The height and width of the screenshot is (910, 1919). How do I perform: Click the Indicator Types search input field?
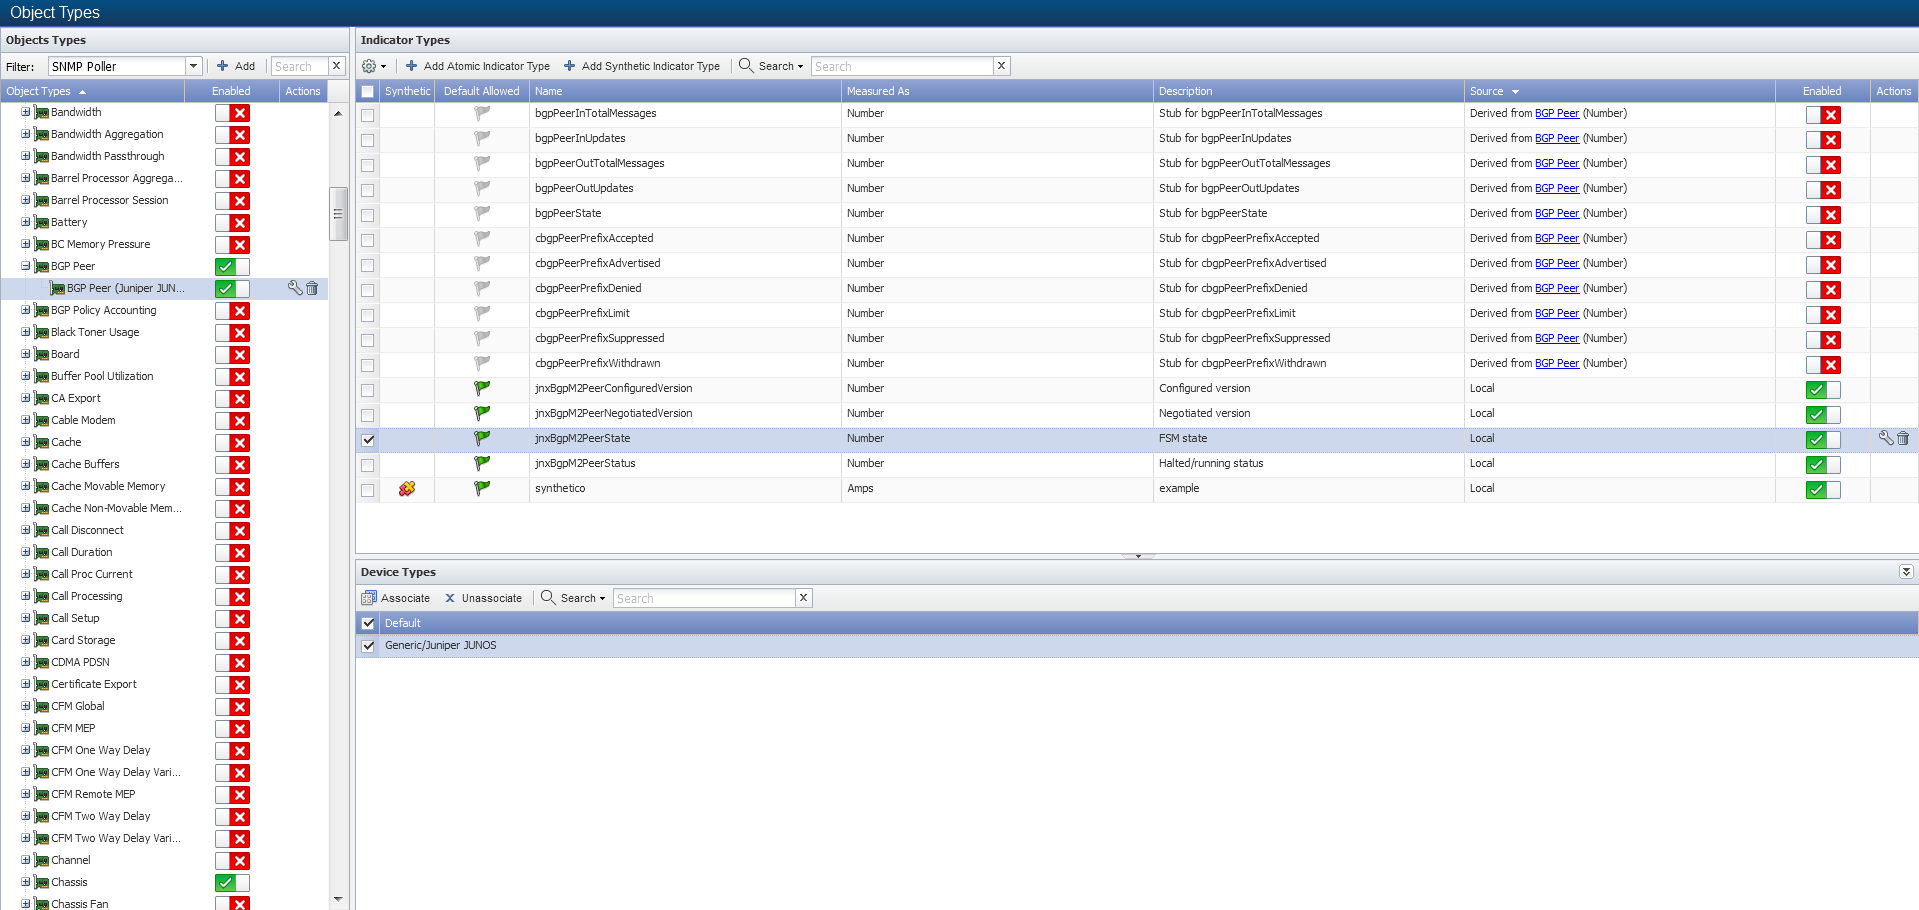click(x=901, y=66)
